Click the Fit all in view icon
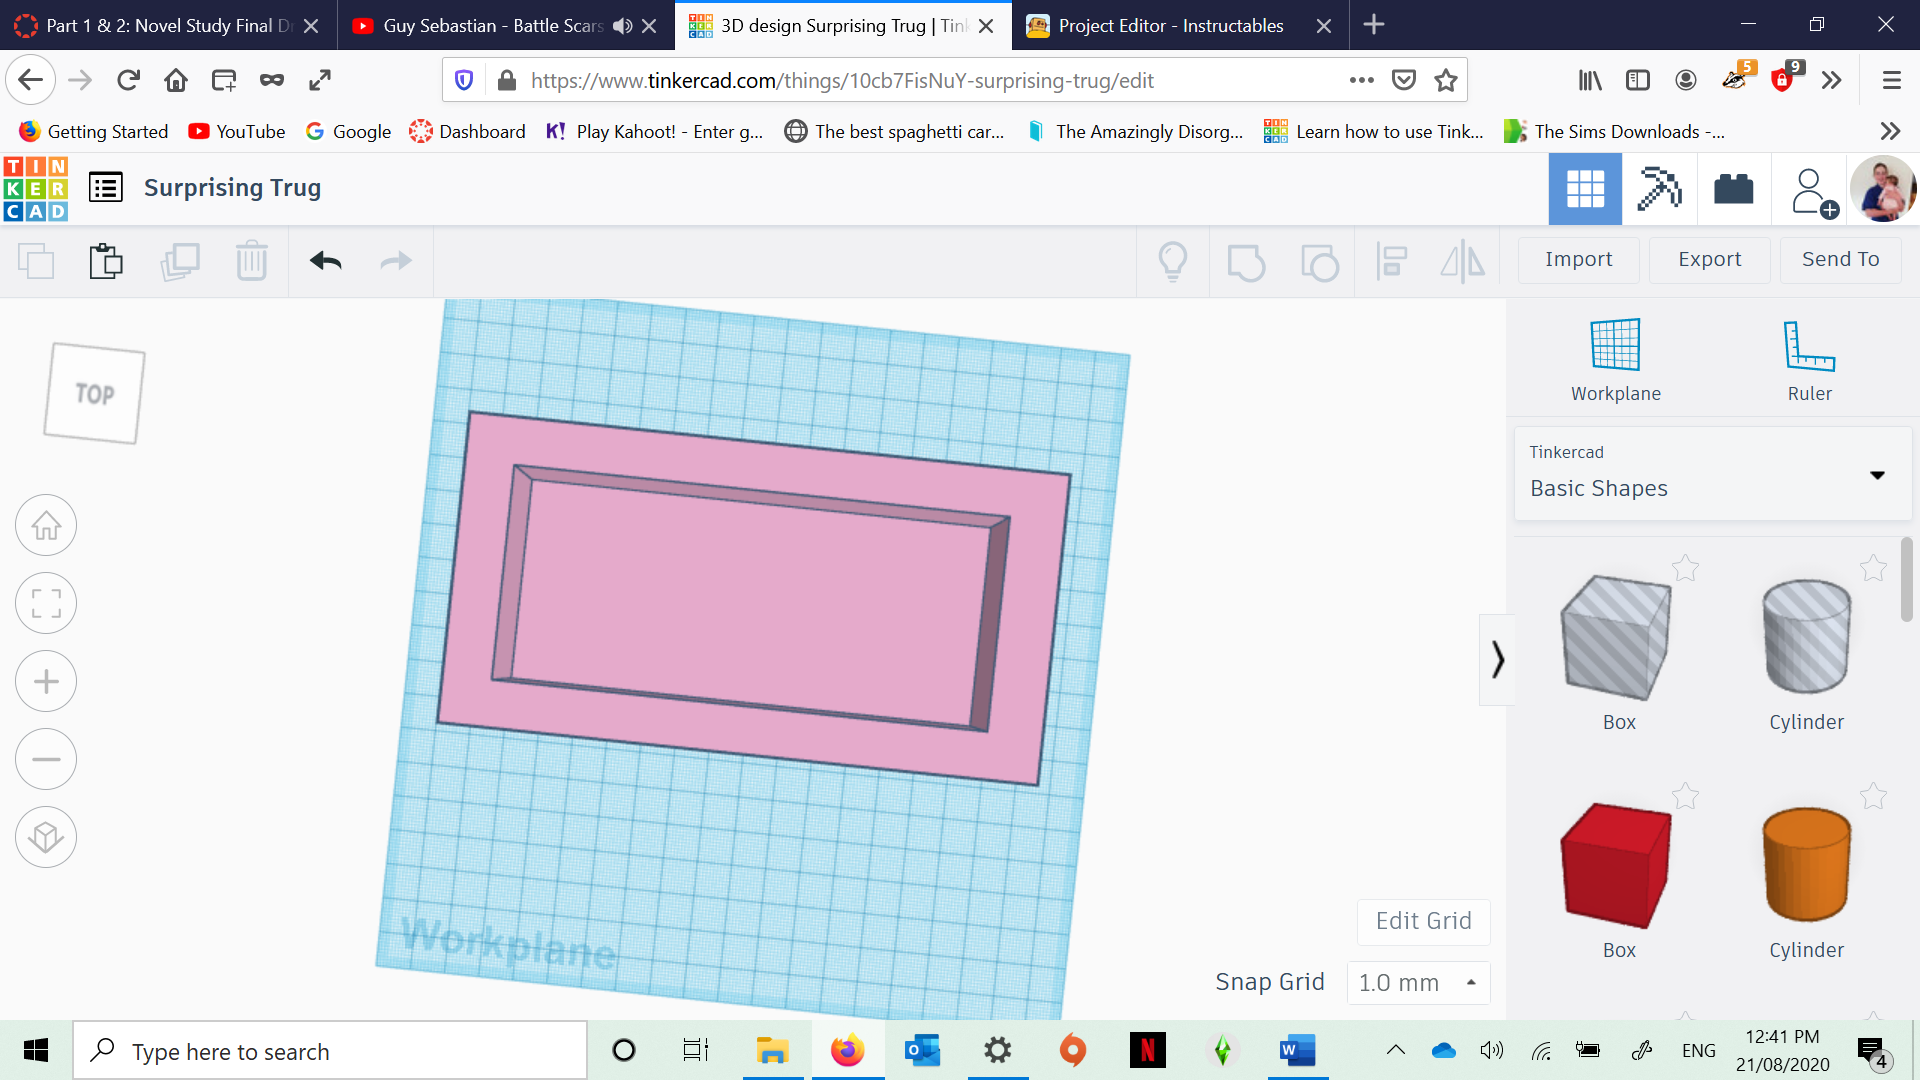 (x=46, y=603)
